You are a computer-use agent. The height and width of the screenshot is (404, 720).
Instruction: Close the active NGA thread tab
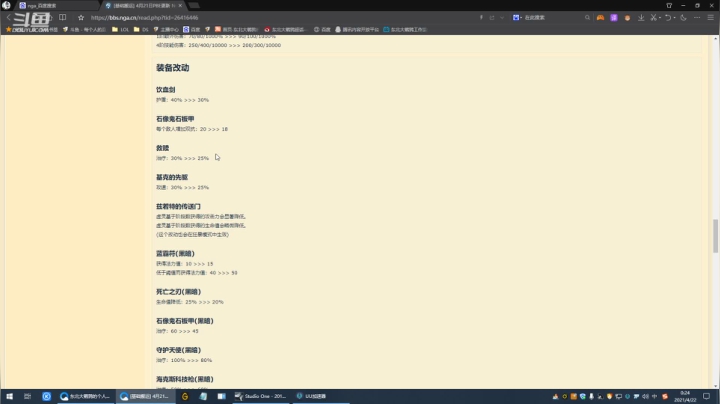point(180,6)
